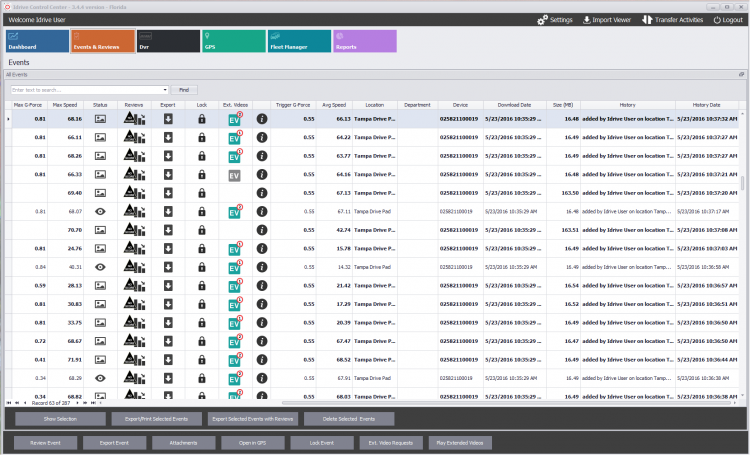This screenshot has height=455, width=750.
Task: Toggle the eye status icon in the 68.07 max speed row
Action: click(100, 212)
